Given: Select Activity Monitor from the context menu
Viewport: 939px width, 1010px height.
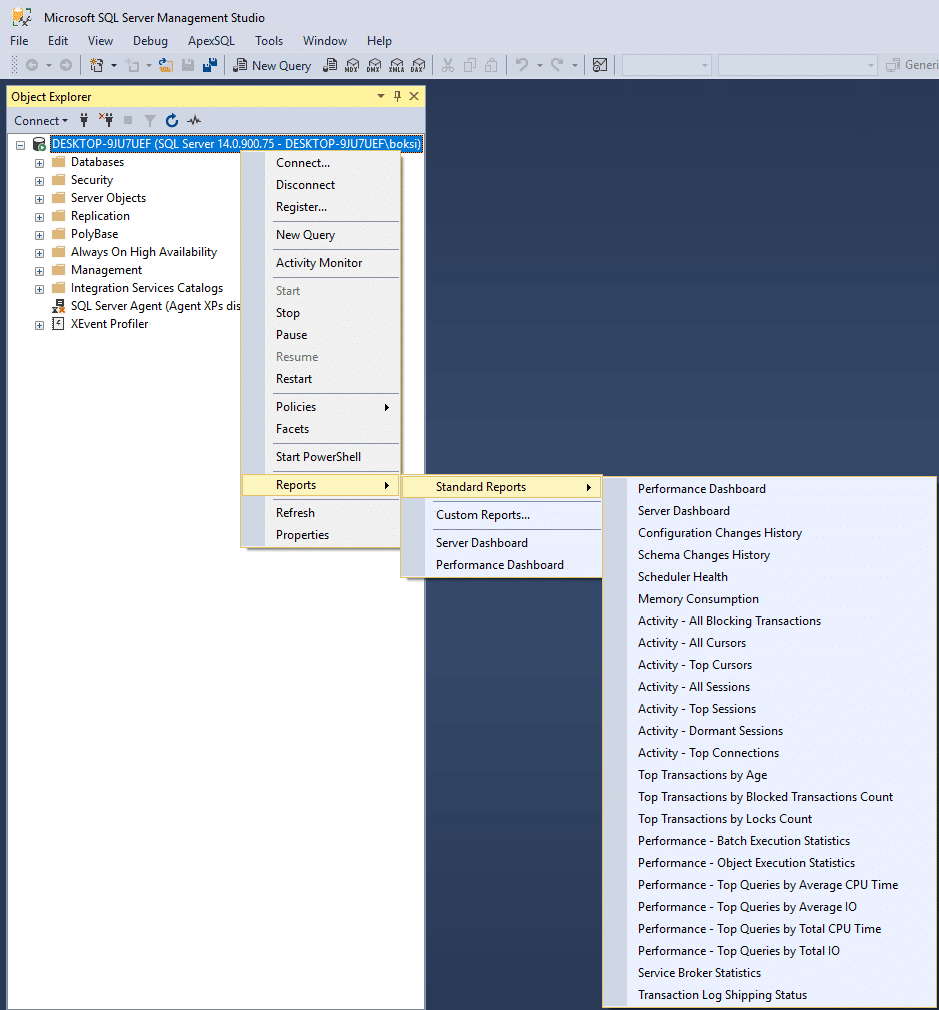Looking at the screenshot, I should point(319,263).
